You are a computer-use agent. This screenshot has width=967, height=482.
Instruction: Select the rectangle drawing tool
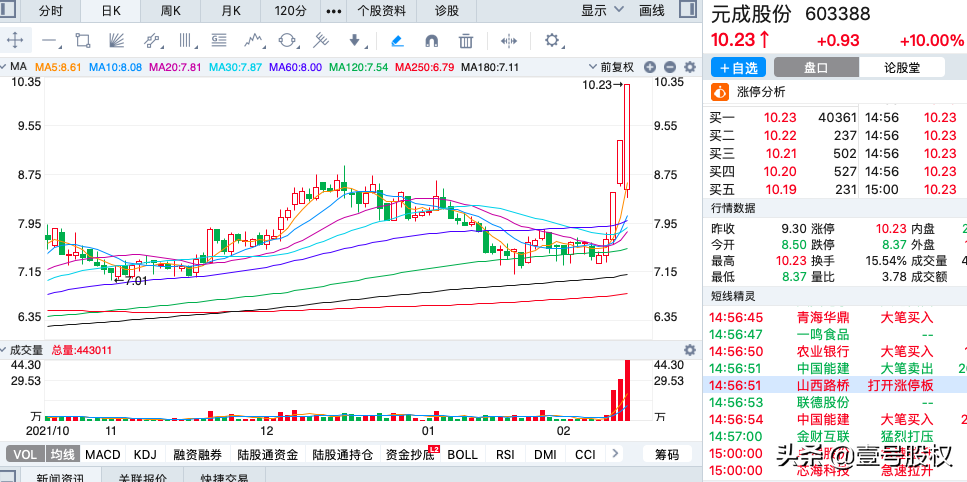pyautogui.click(x=83, y=41)
